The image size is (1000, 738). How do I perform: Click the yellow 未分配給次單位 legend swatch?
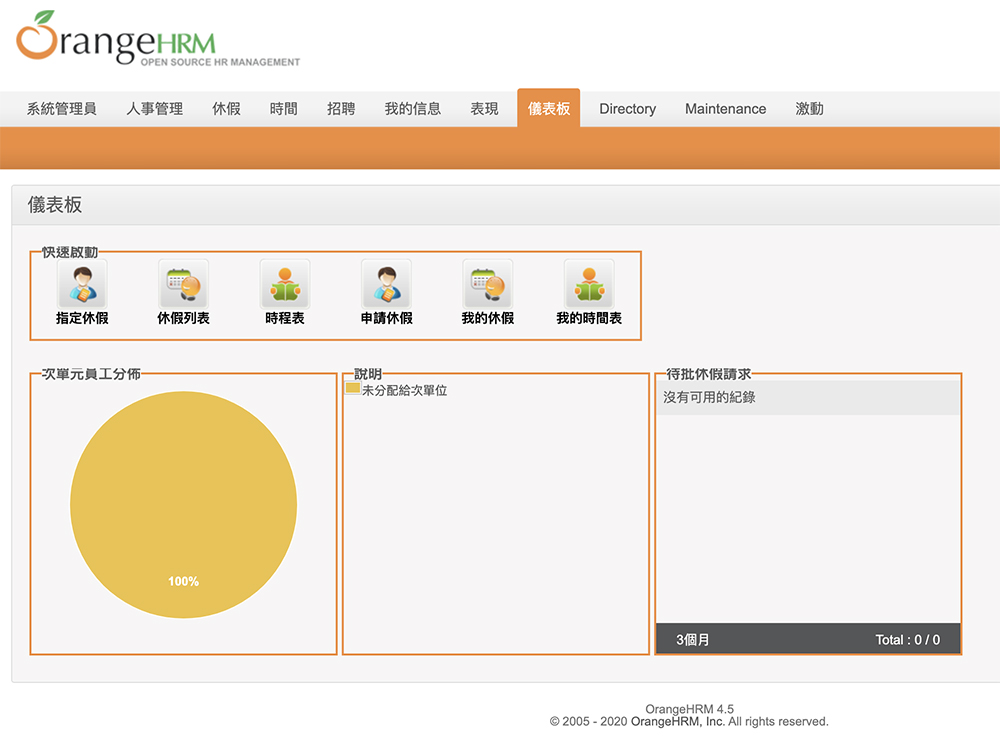(x=352, y=389)
